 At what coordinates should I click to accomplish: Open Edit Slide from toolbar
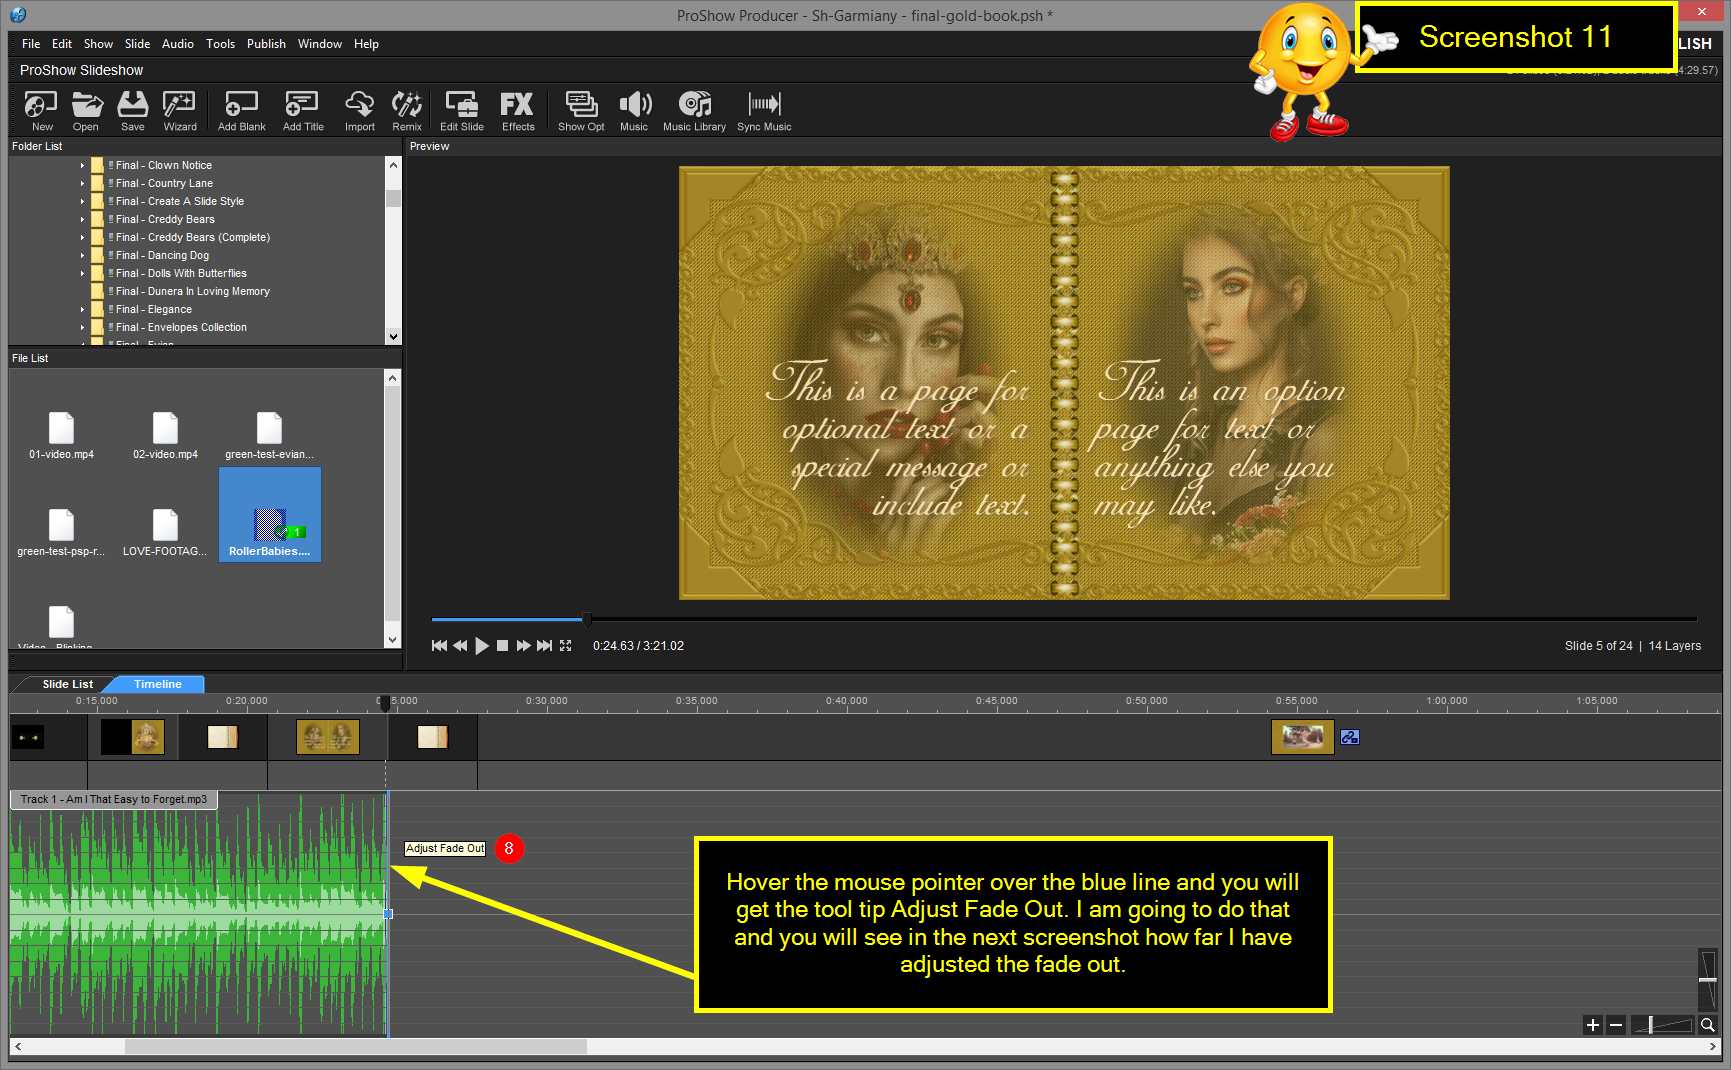point(462,110)
